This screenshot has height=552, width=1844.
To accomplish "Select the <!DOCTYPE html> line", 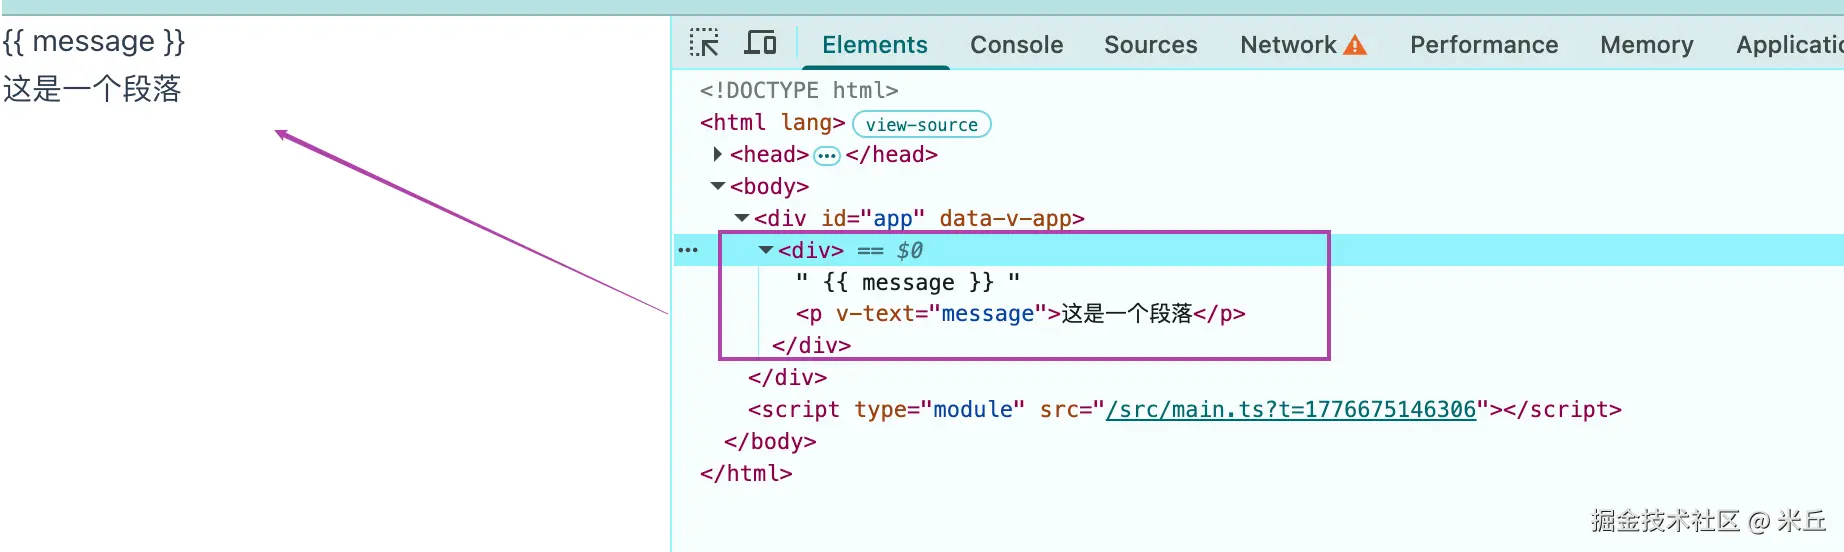I will [x=799, y=90].
